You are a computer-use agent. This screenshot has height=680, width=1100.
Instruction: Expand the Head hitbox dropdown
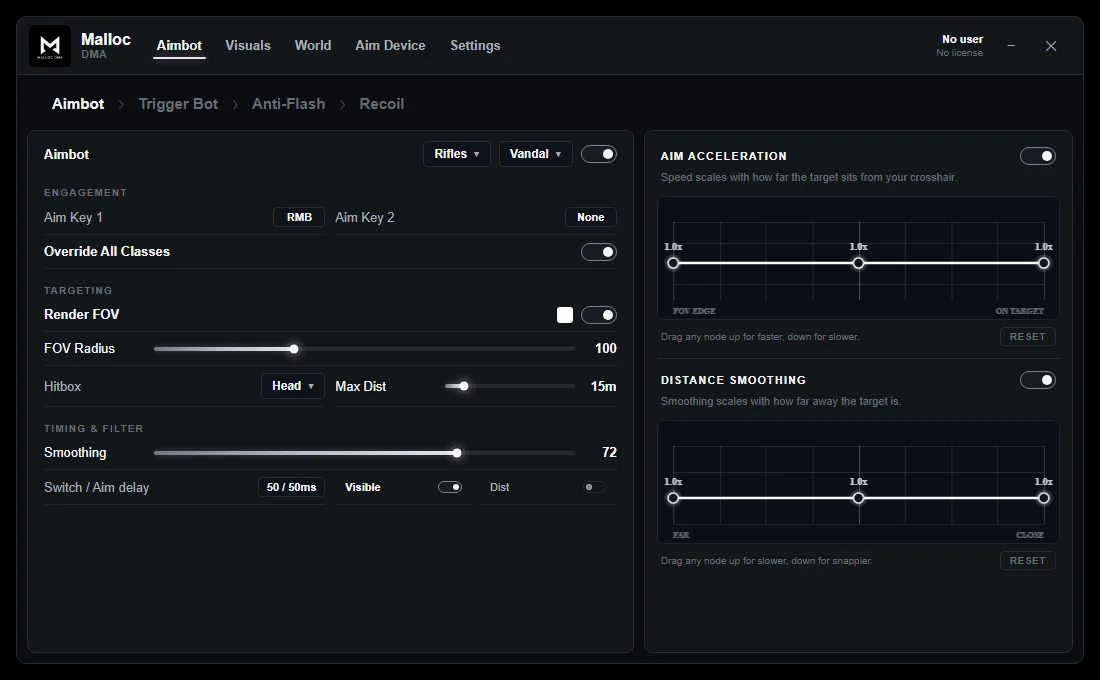293,386
